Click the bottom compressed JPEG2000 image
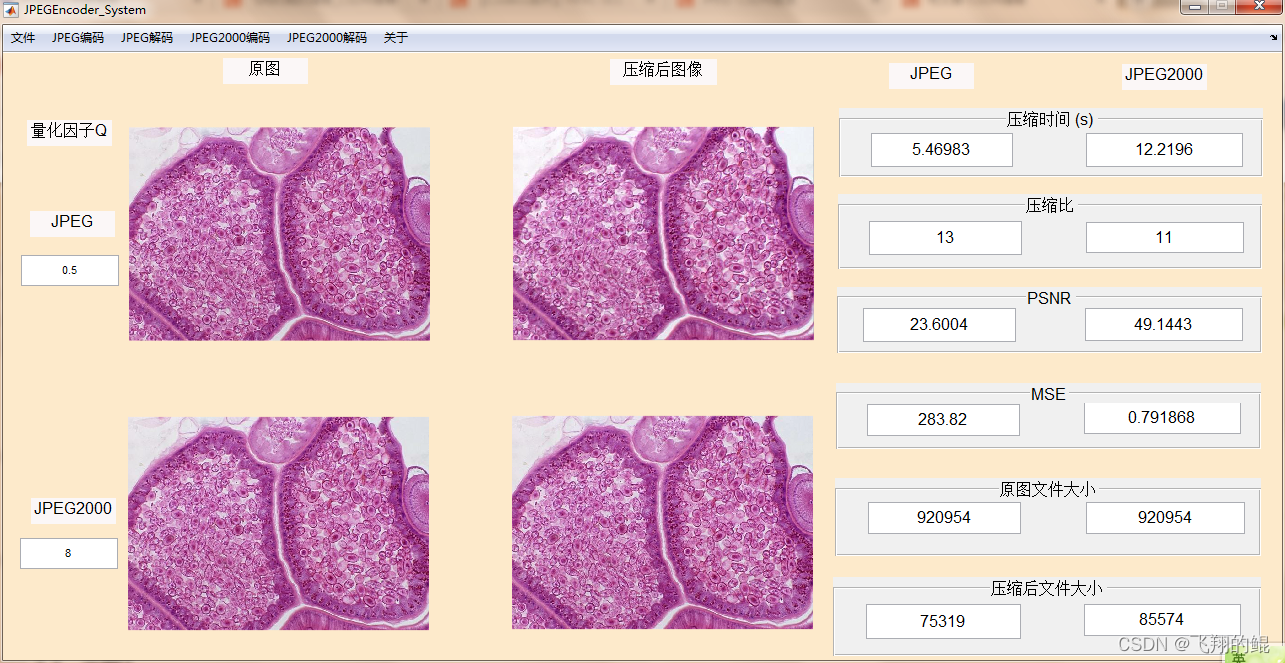The width and height of the screenshot is (1285, 663). [x=662, y=522]
